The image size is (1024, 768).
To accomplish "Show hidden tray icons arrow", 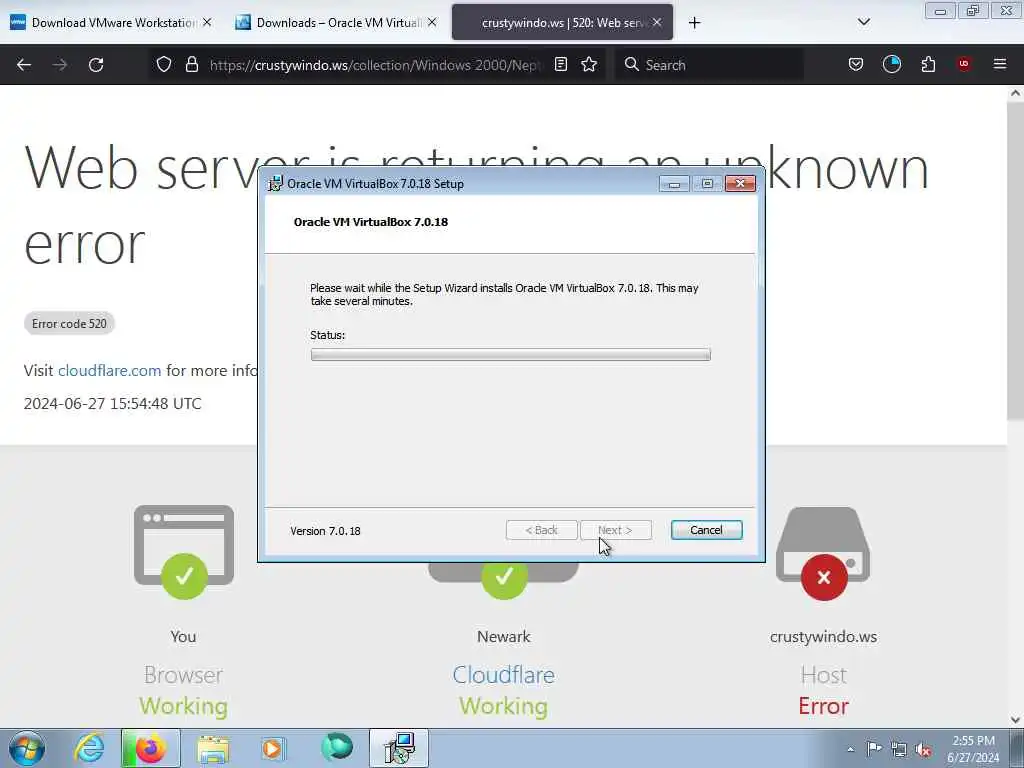I will 850,749.
